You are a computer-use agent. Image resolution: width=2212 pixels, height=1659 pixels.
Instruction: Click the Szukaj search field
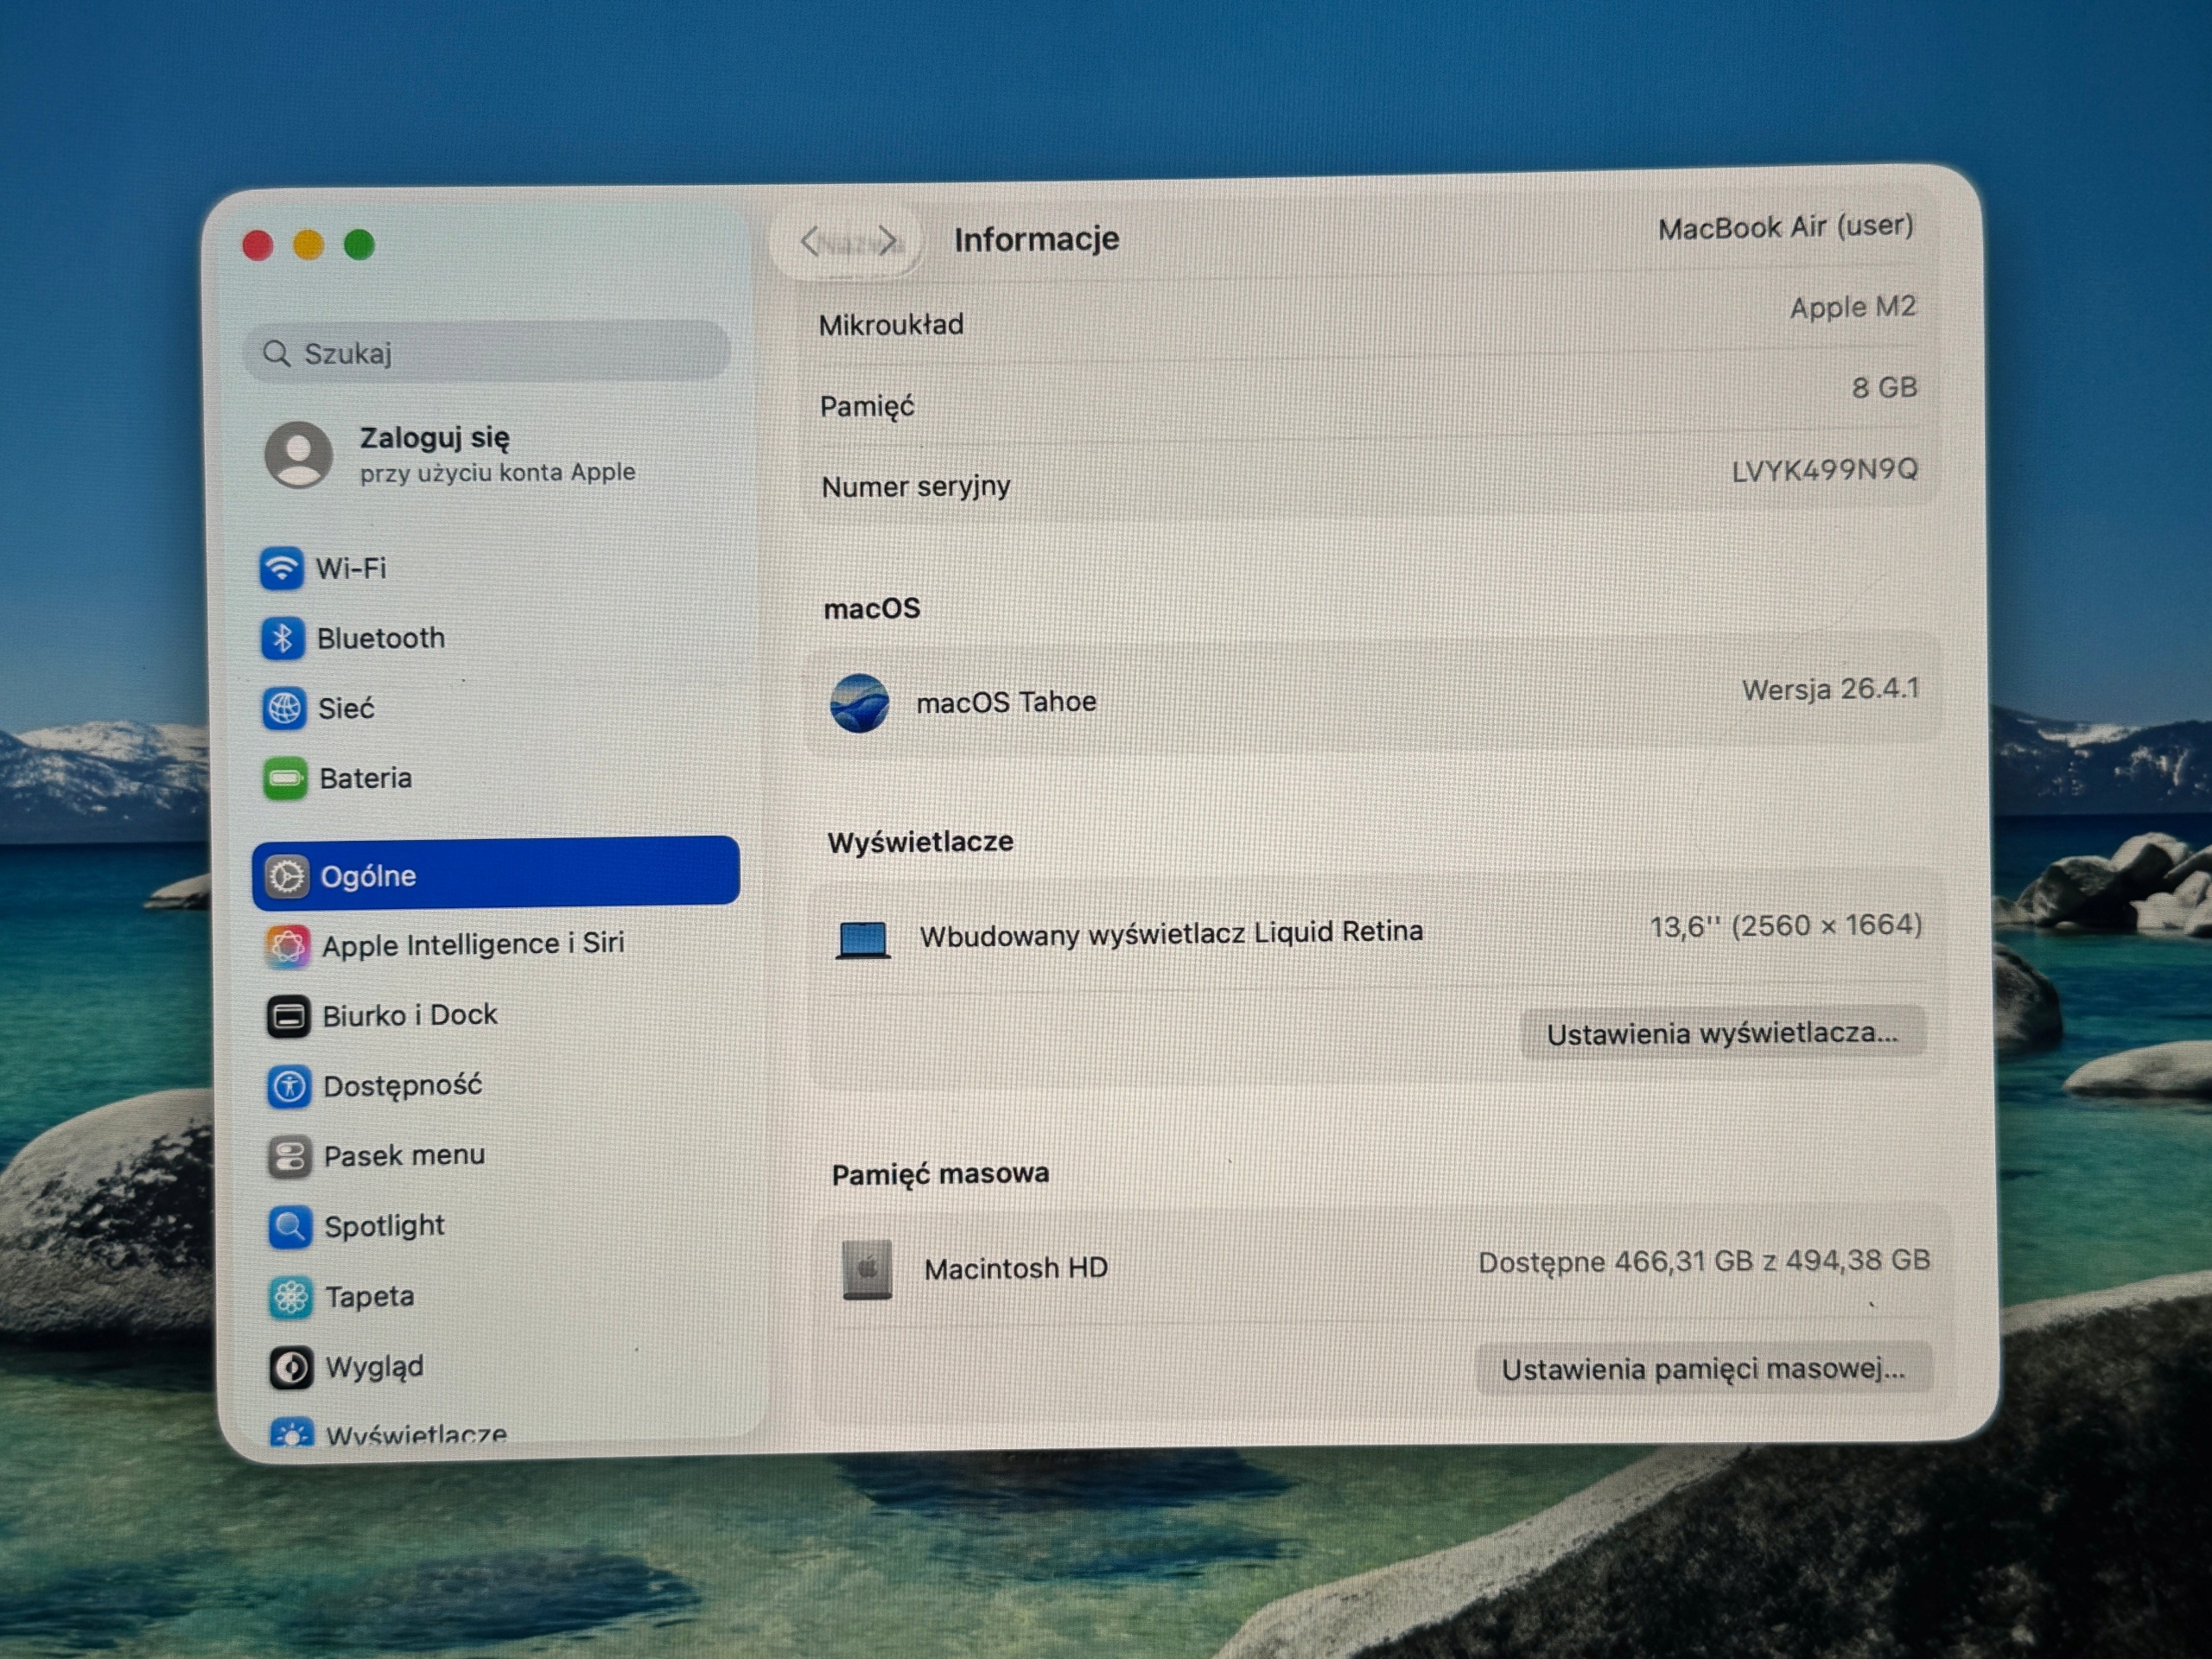coord(486,352)
